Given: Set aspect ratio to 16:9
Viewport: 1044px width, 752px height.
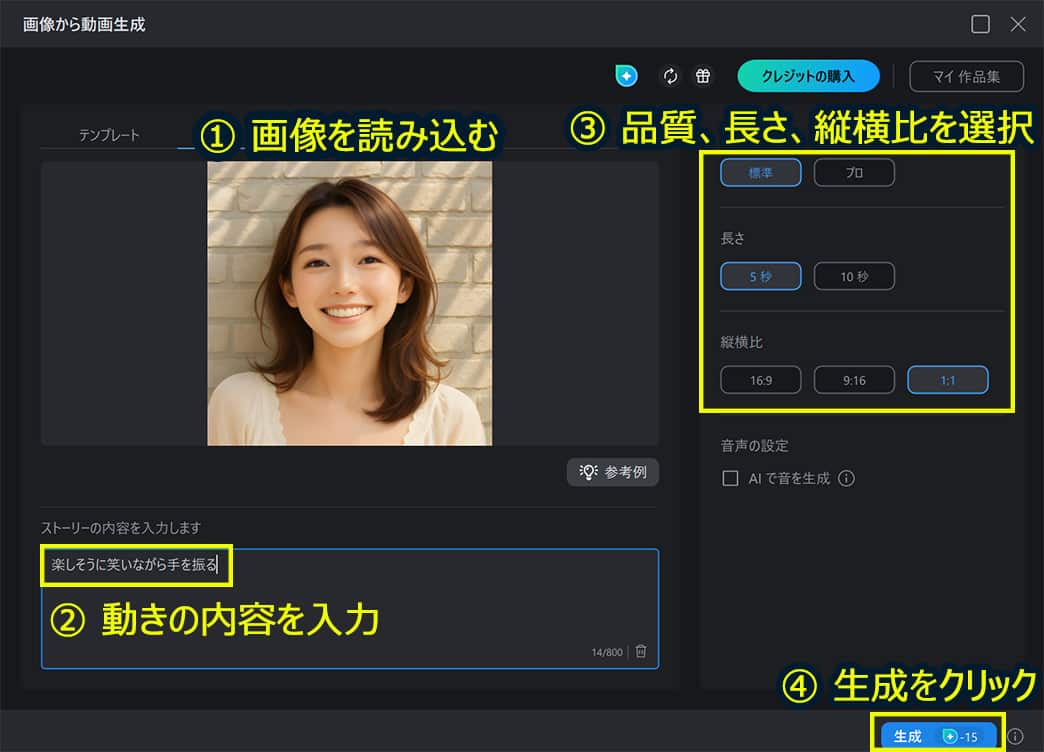Looking at the screenshot, I should (x=760, y=381).
